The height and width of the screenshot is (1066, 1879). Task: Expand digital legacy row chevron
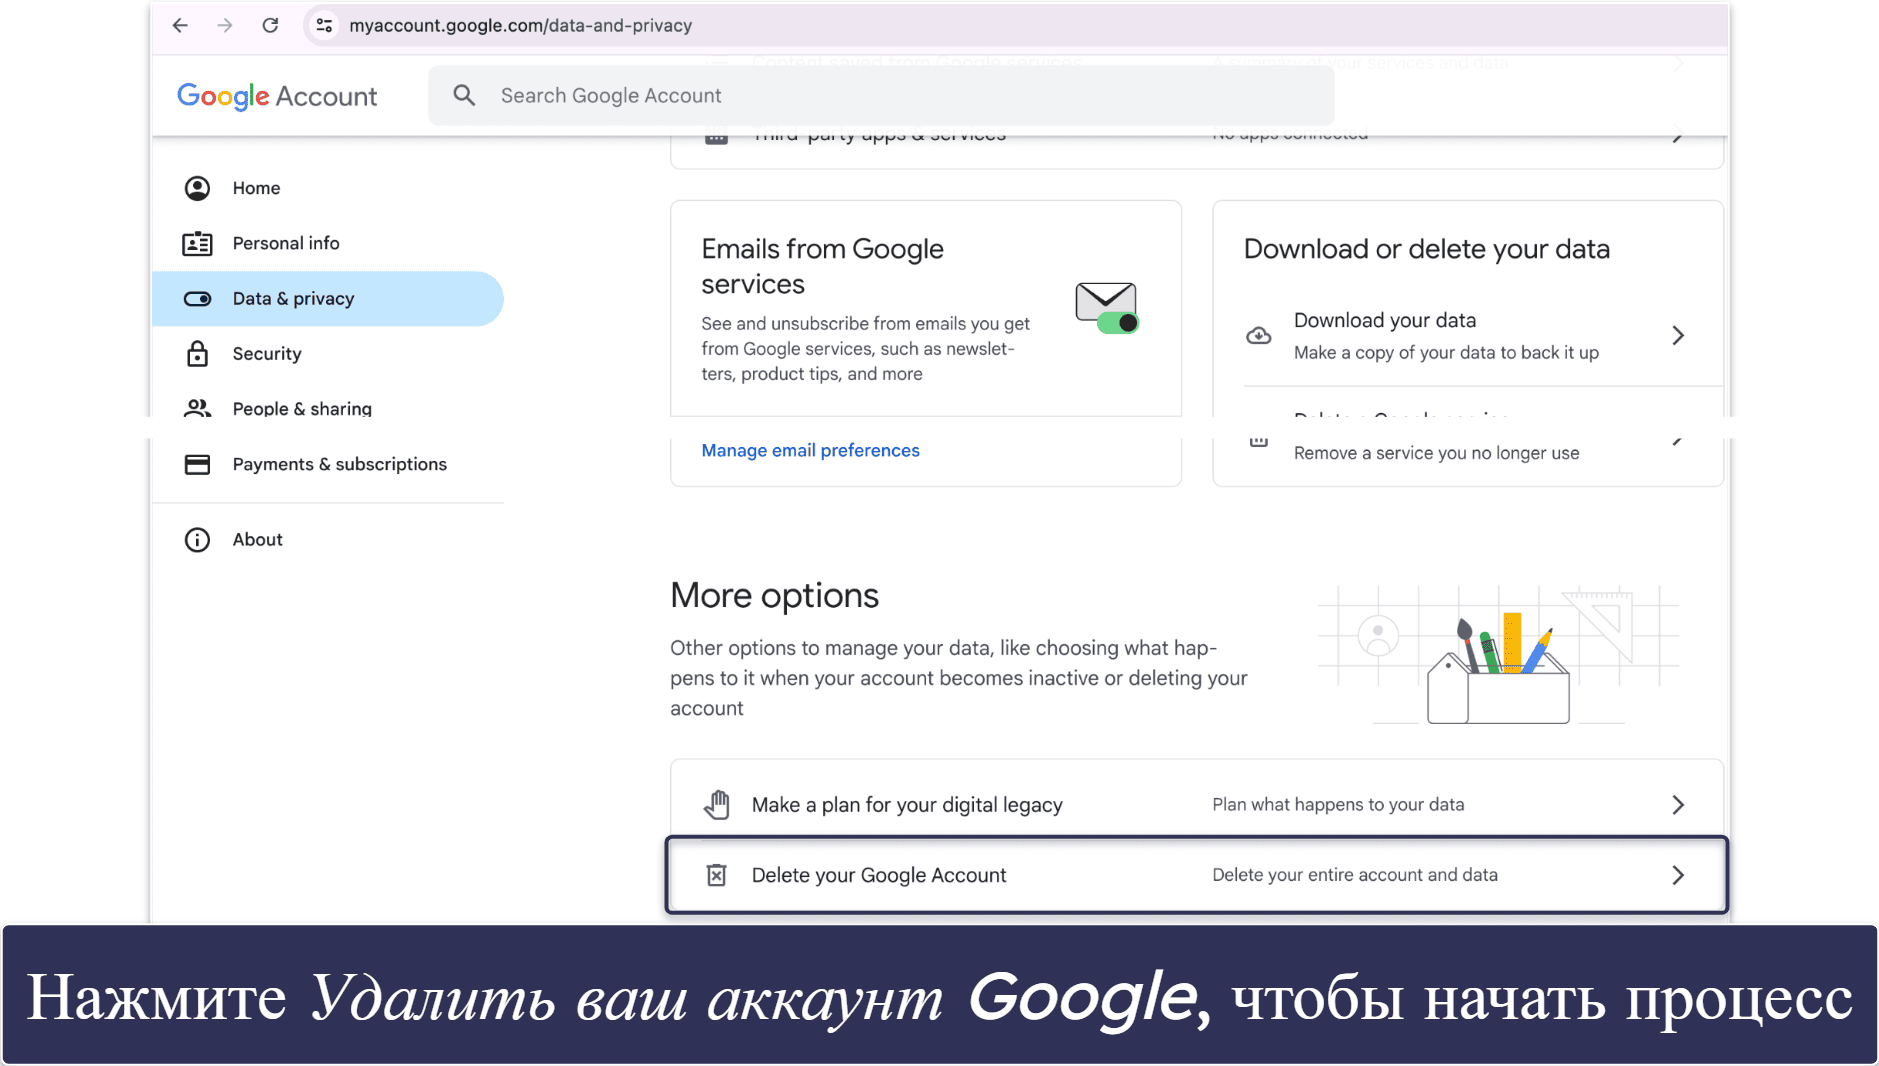pos(1678,805)
